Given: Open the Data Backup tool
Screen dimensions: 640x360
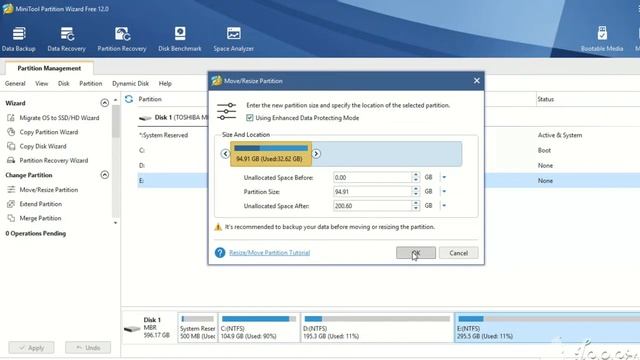Looking at the screenshot, I should pos(18,39).
